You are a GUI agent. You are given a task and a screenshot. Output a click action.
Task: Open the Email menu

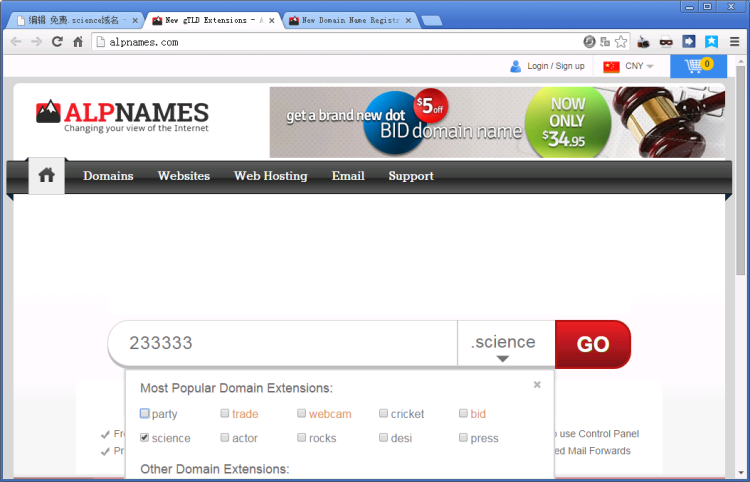pyautogui.click(x=348, y=176)
